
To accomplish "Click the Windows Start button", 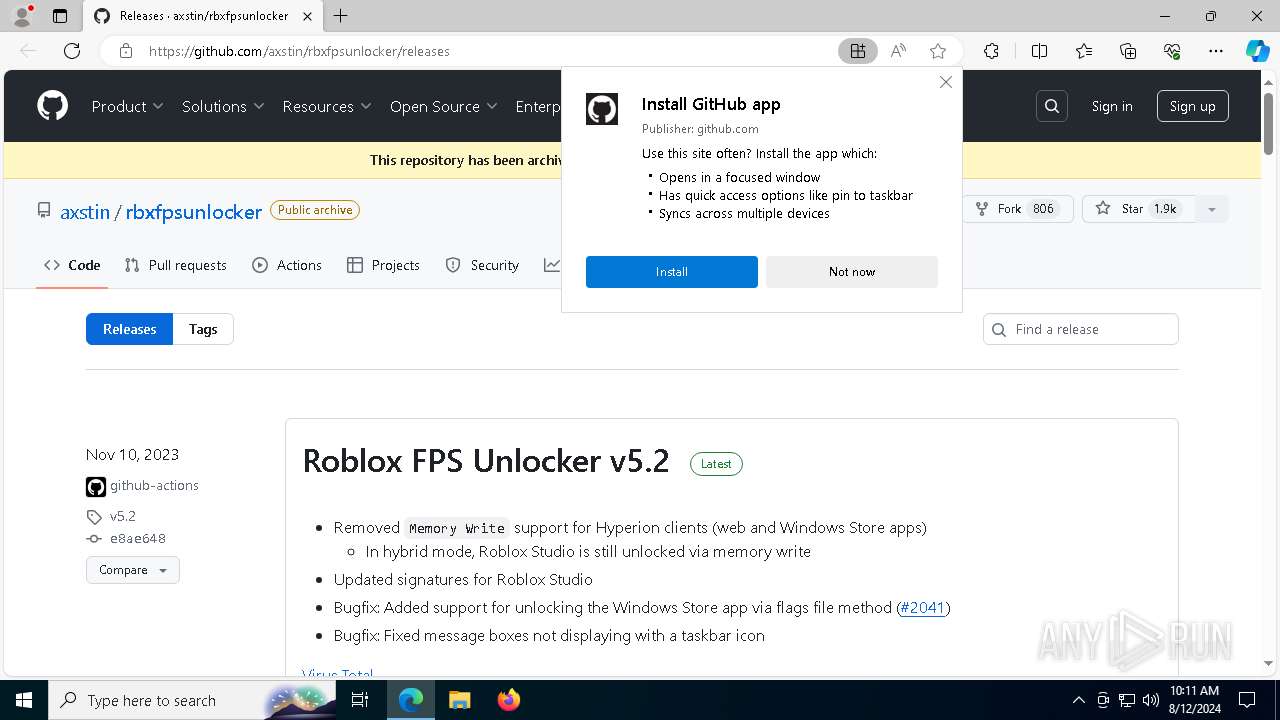I will pyautogui.click(x=23, y=700).
